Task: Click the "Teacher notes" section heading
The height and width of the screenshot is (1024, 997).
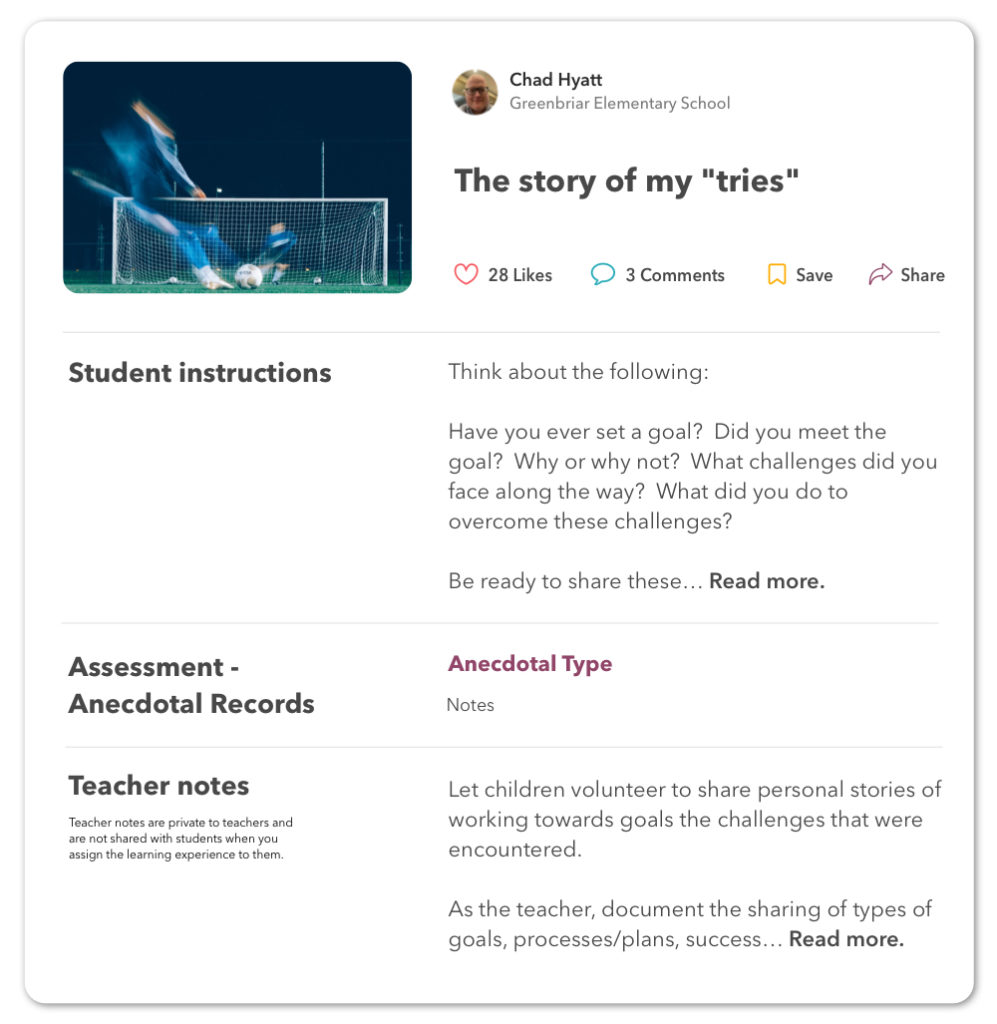Action: 159,785
